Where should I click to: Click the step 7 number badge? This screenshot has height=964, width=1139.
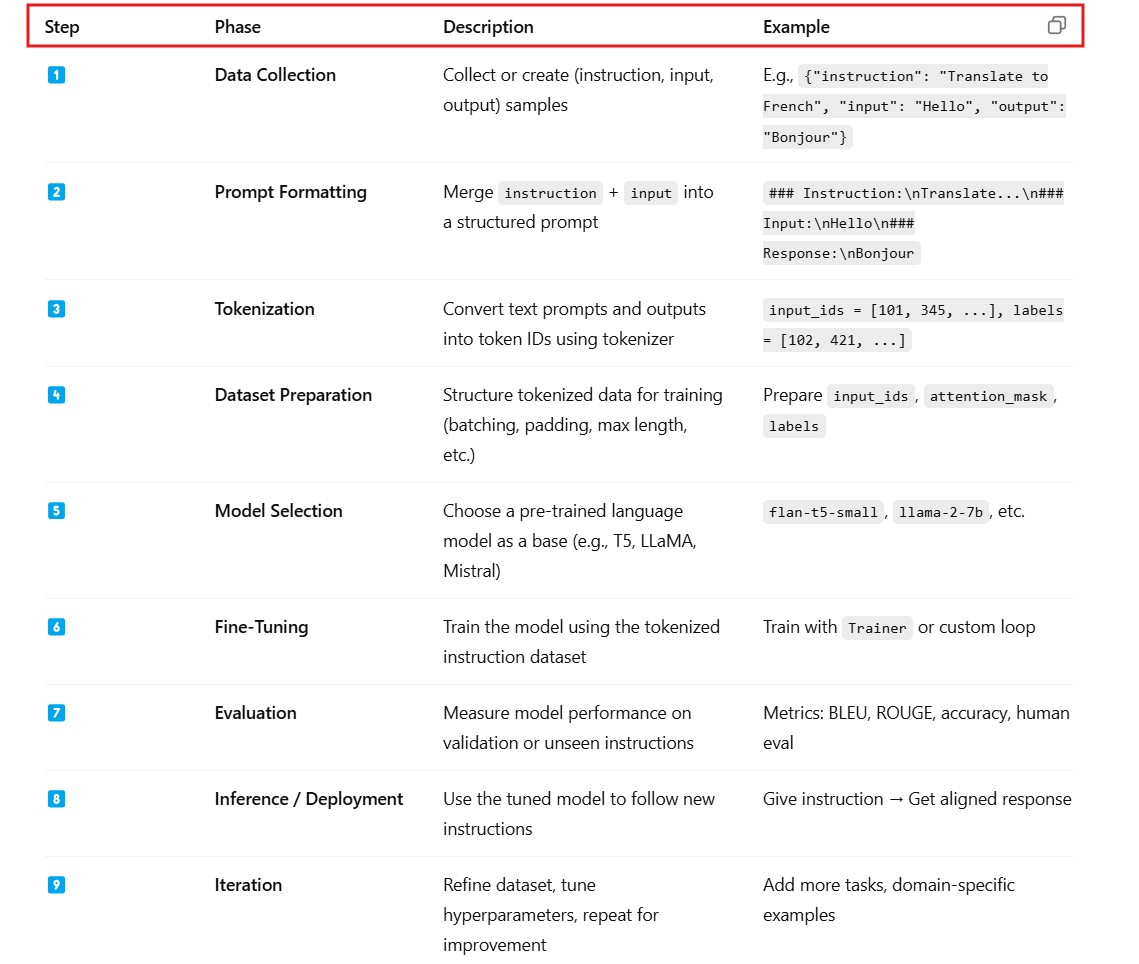point(56,713)
